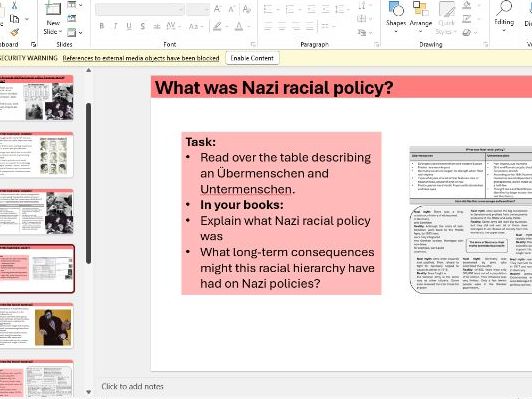Screen dimensions: 532x399
Task: Click the Bullets list icon
Action: (x=268, y=9)
